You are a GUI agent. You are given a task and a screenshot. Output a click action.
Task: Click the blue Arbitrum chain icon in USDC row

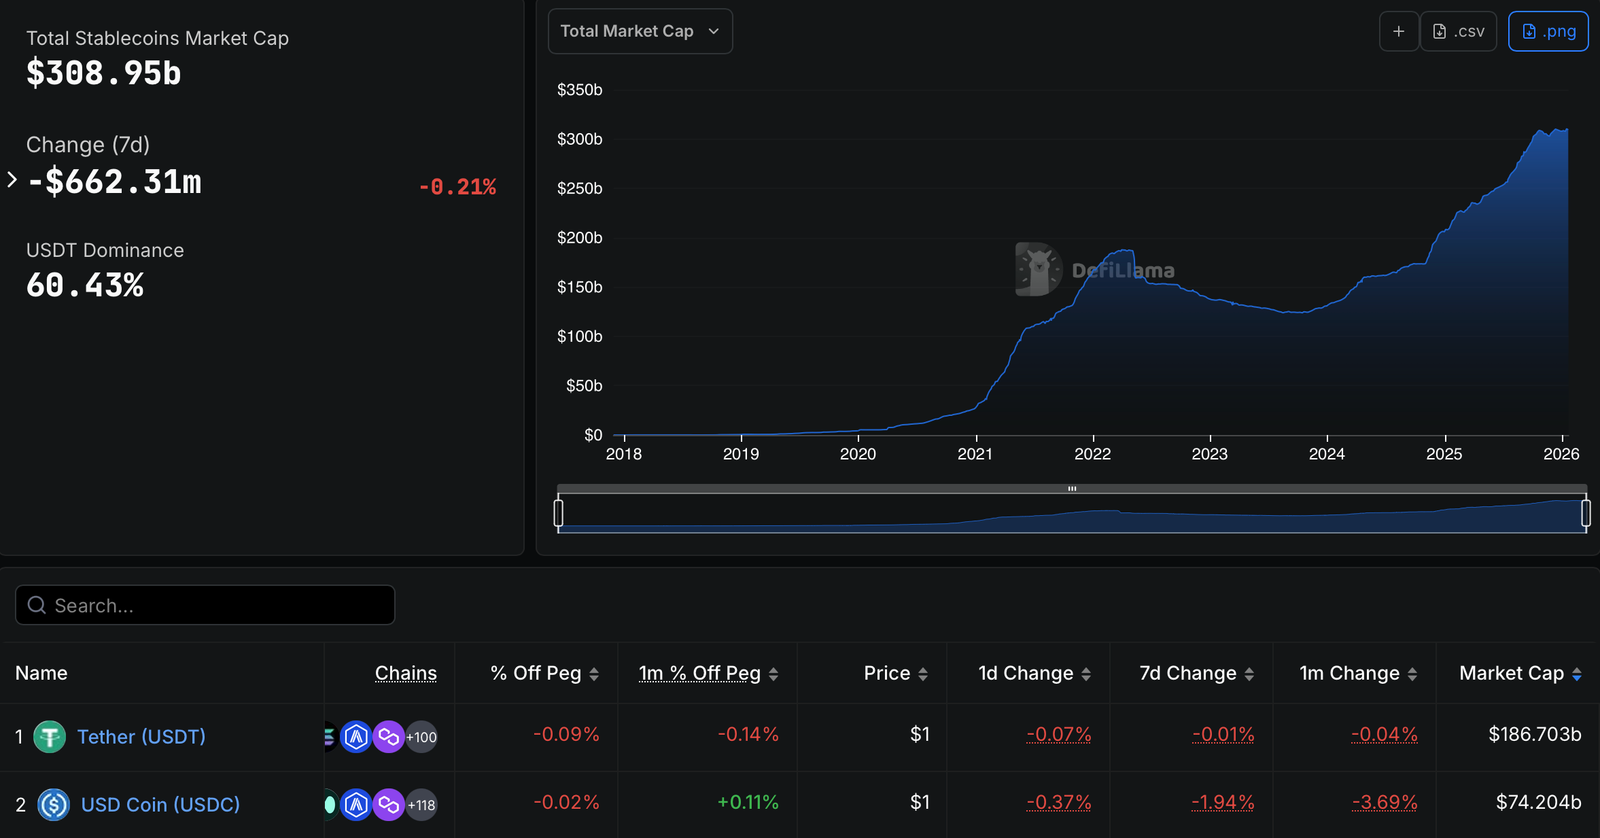pyautogui.click(x=356, y=805)
